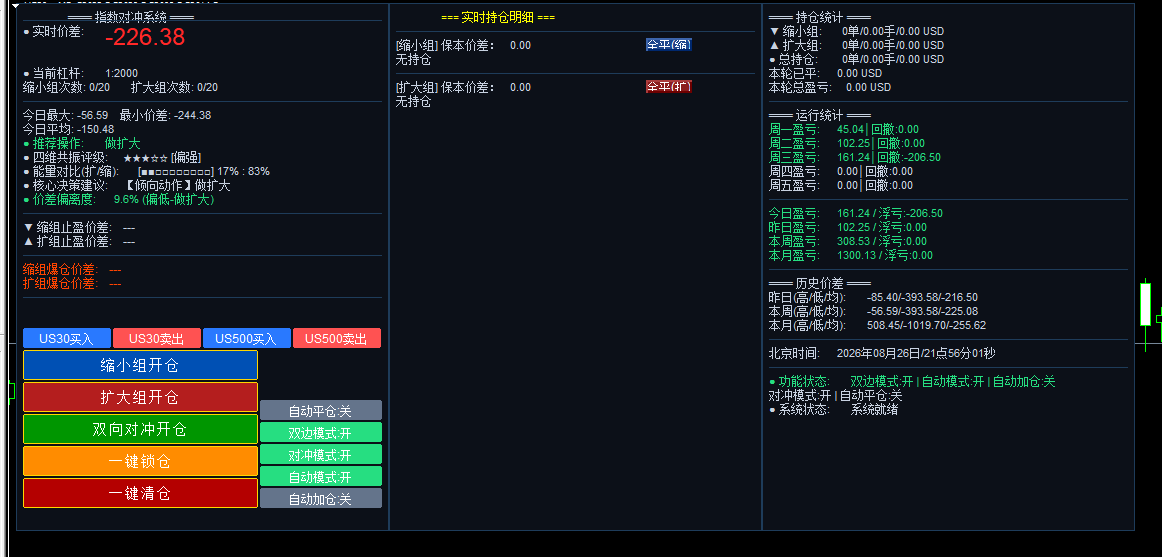Open a position with 缩小组开仓

click(x=140, y=365)
